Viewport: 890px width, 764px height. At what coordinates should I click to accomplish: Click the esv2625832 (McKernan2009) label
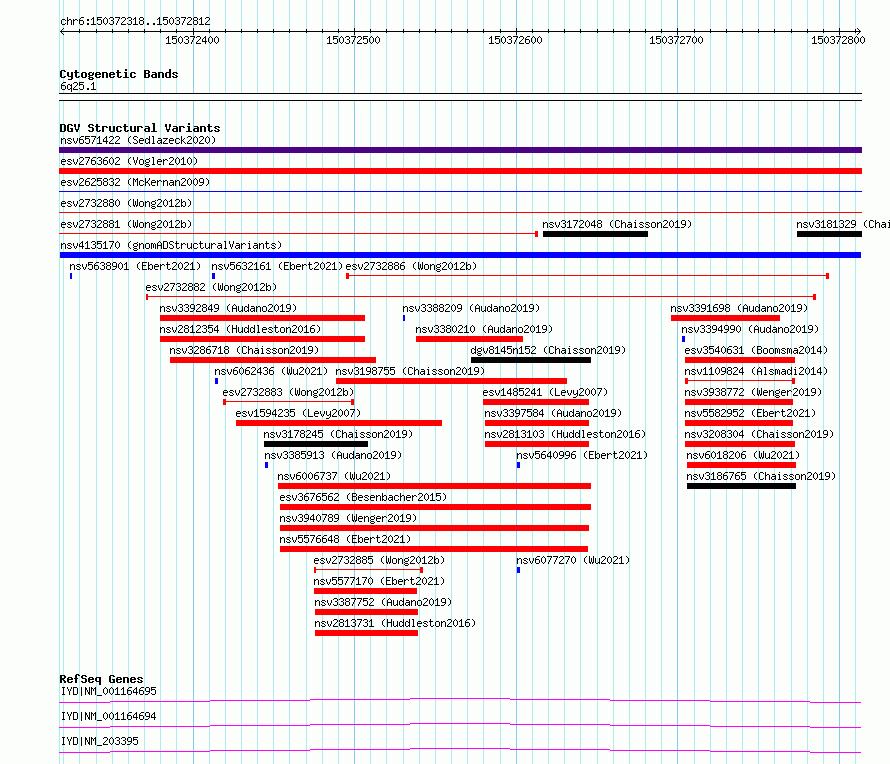tap(135, 182)
